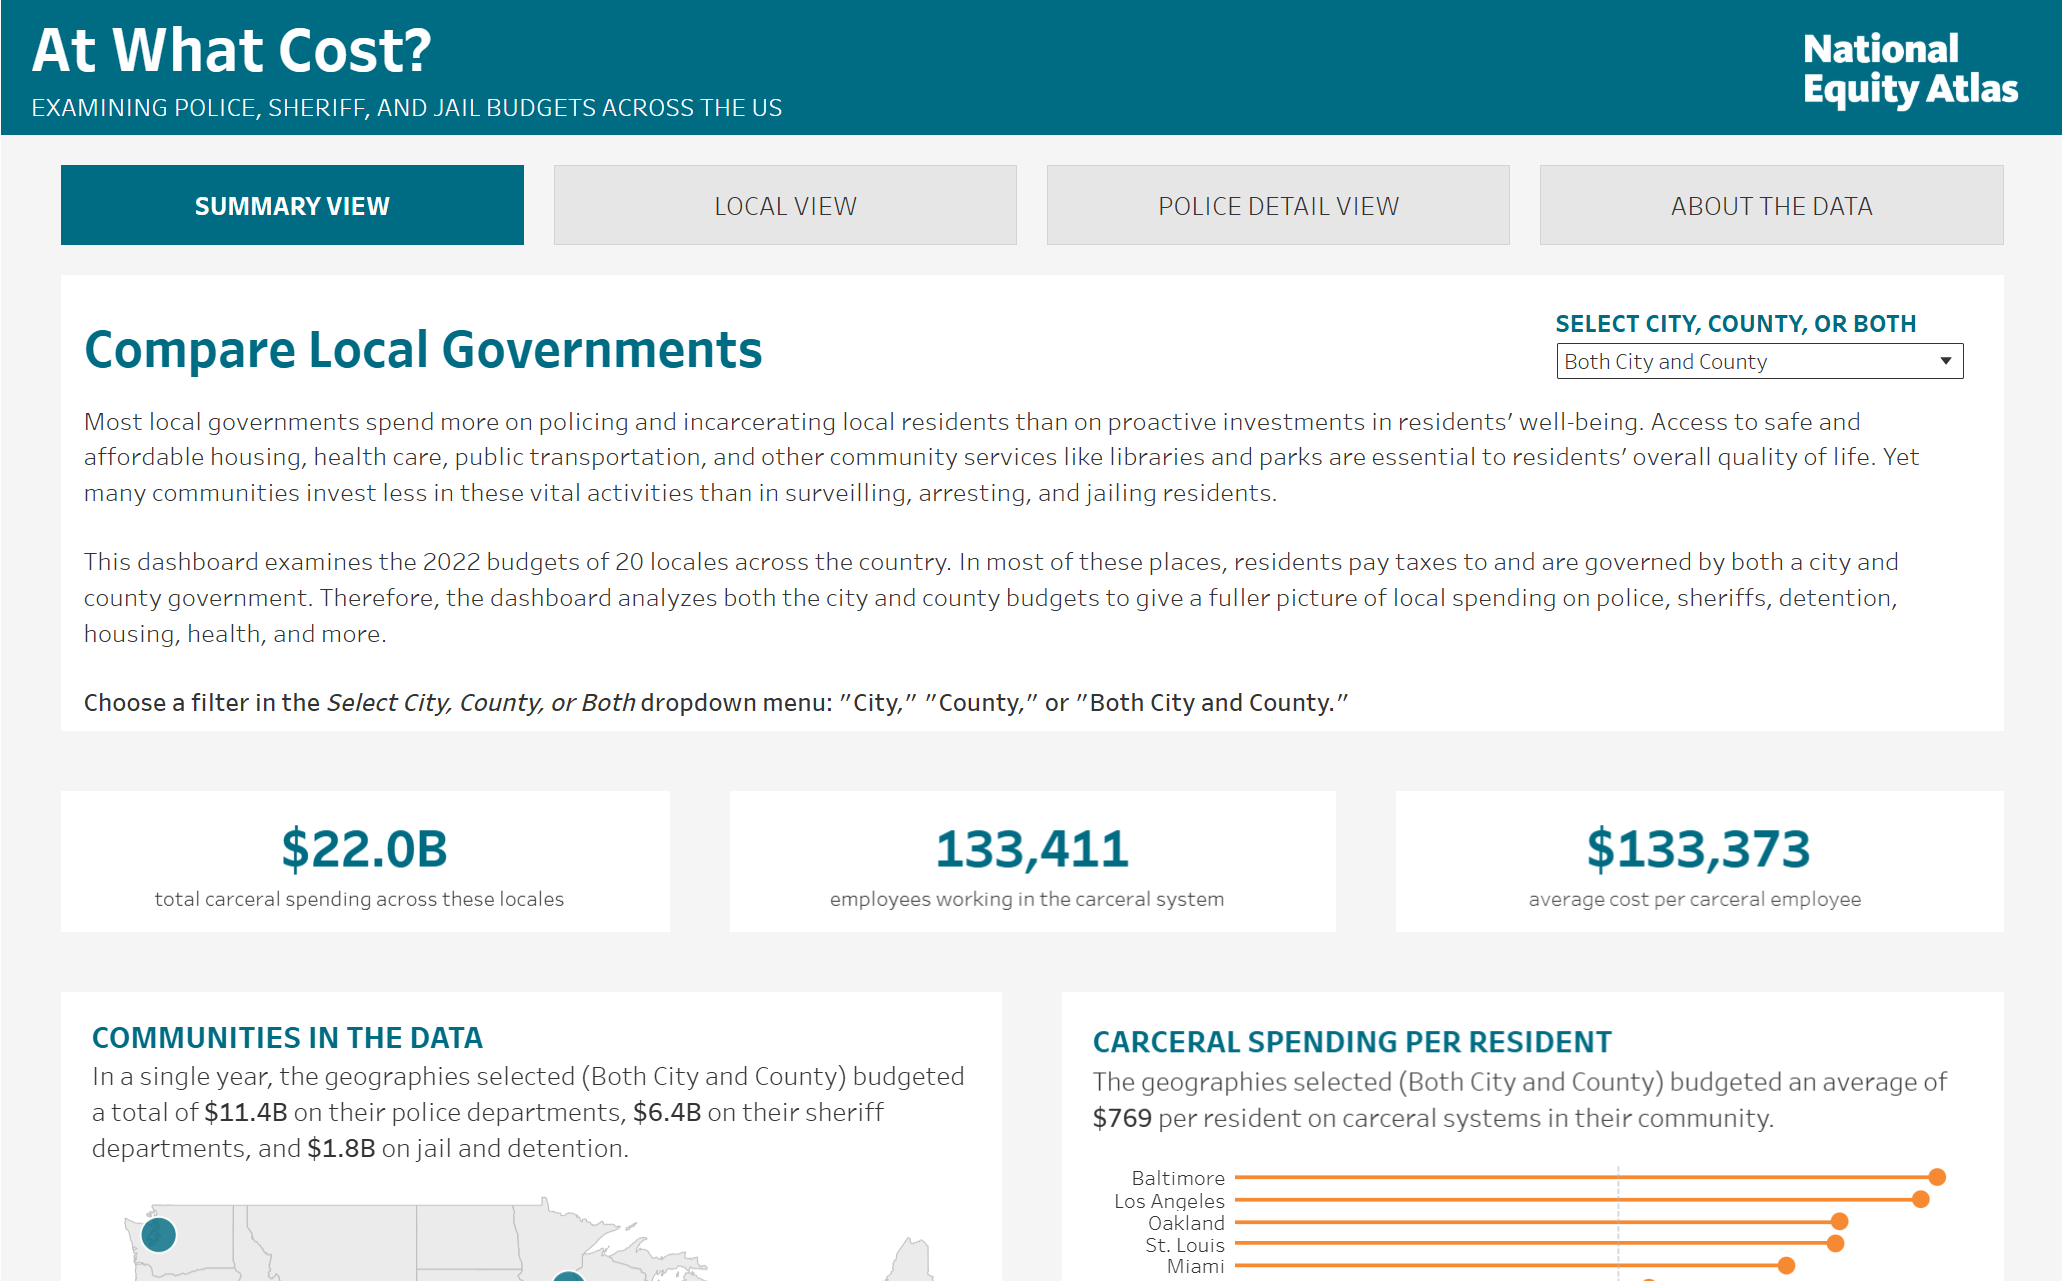Click the St. Louis orange data point
The width and height of the screenshot is (2062, 1281).
coord(1835,1243)
